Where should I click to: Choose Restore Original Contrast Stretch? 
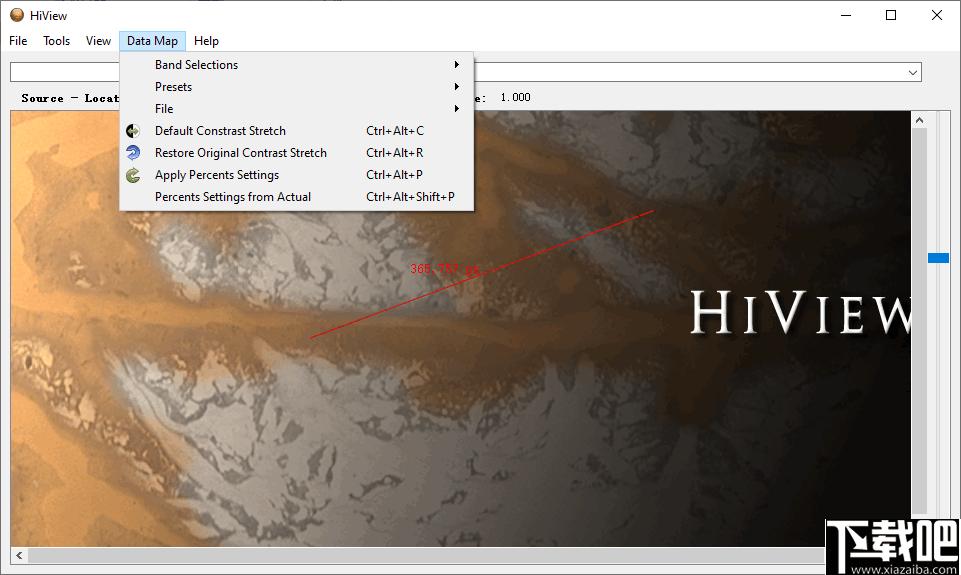[x=297, y=153]
